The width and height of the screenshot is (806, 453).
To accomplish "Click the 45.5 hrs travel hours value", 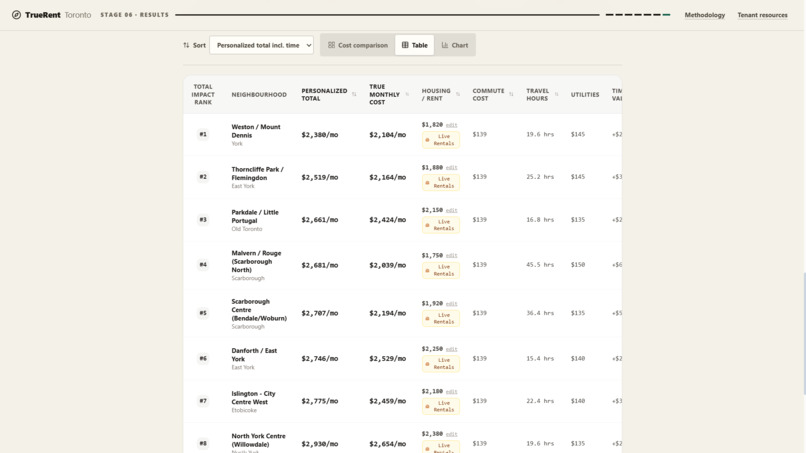I will pyautogui.click(x=540, y=265).
